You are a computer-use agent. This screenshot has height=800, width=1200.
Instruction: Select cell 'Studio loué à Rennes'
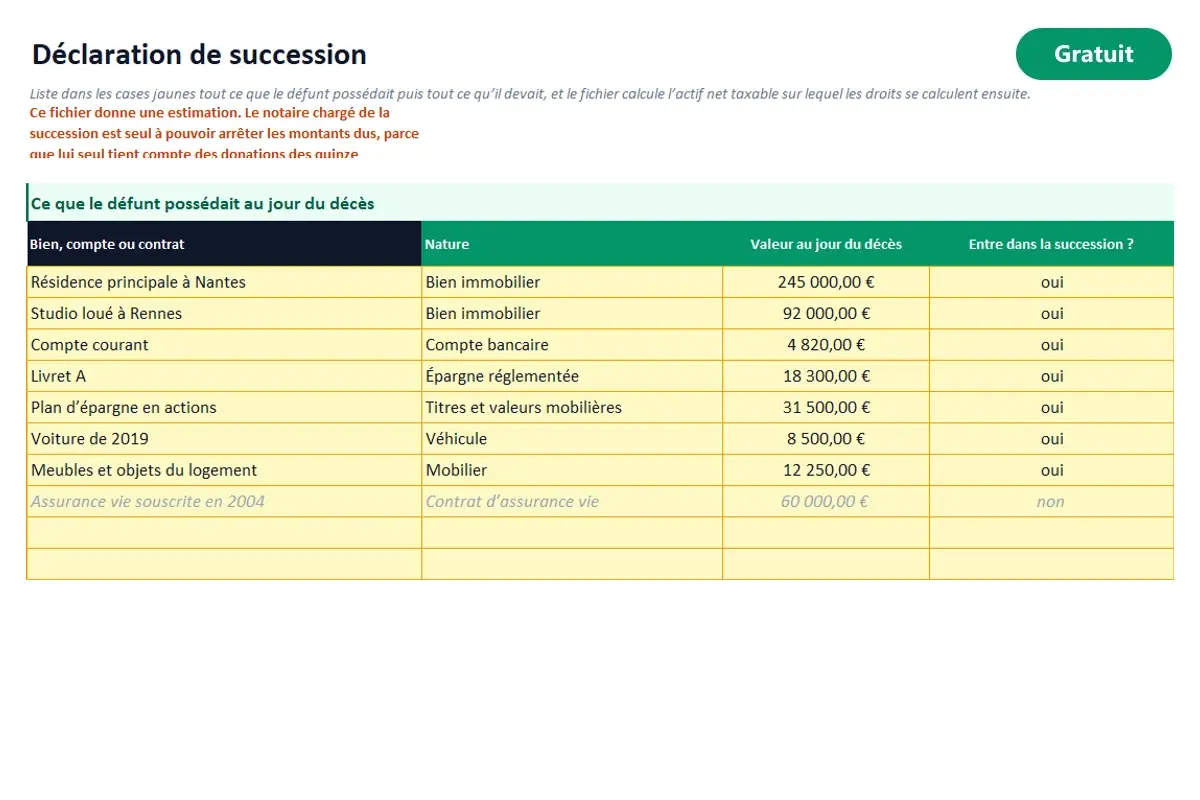tap(224, 313)
